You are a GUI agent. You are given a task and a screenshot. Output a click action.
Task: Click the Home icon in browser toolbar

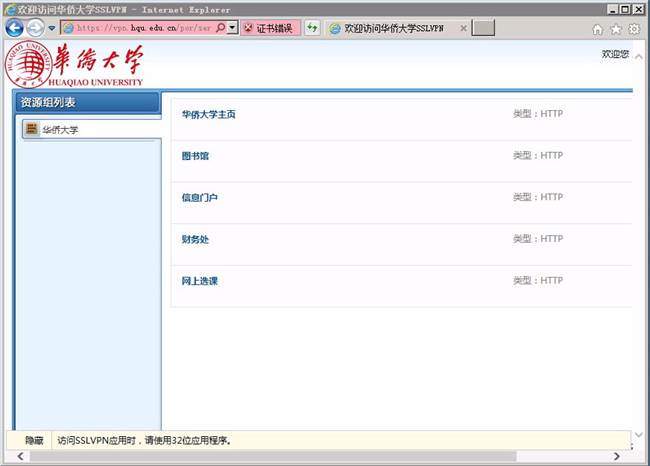click(598, 29)
